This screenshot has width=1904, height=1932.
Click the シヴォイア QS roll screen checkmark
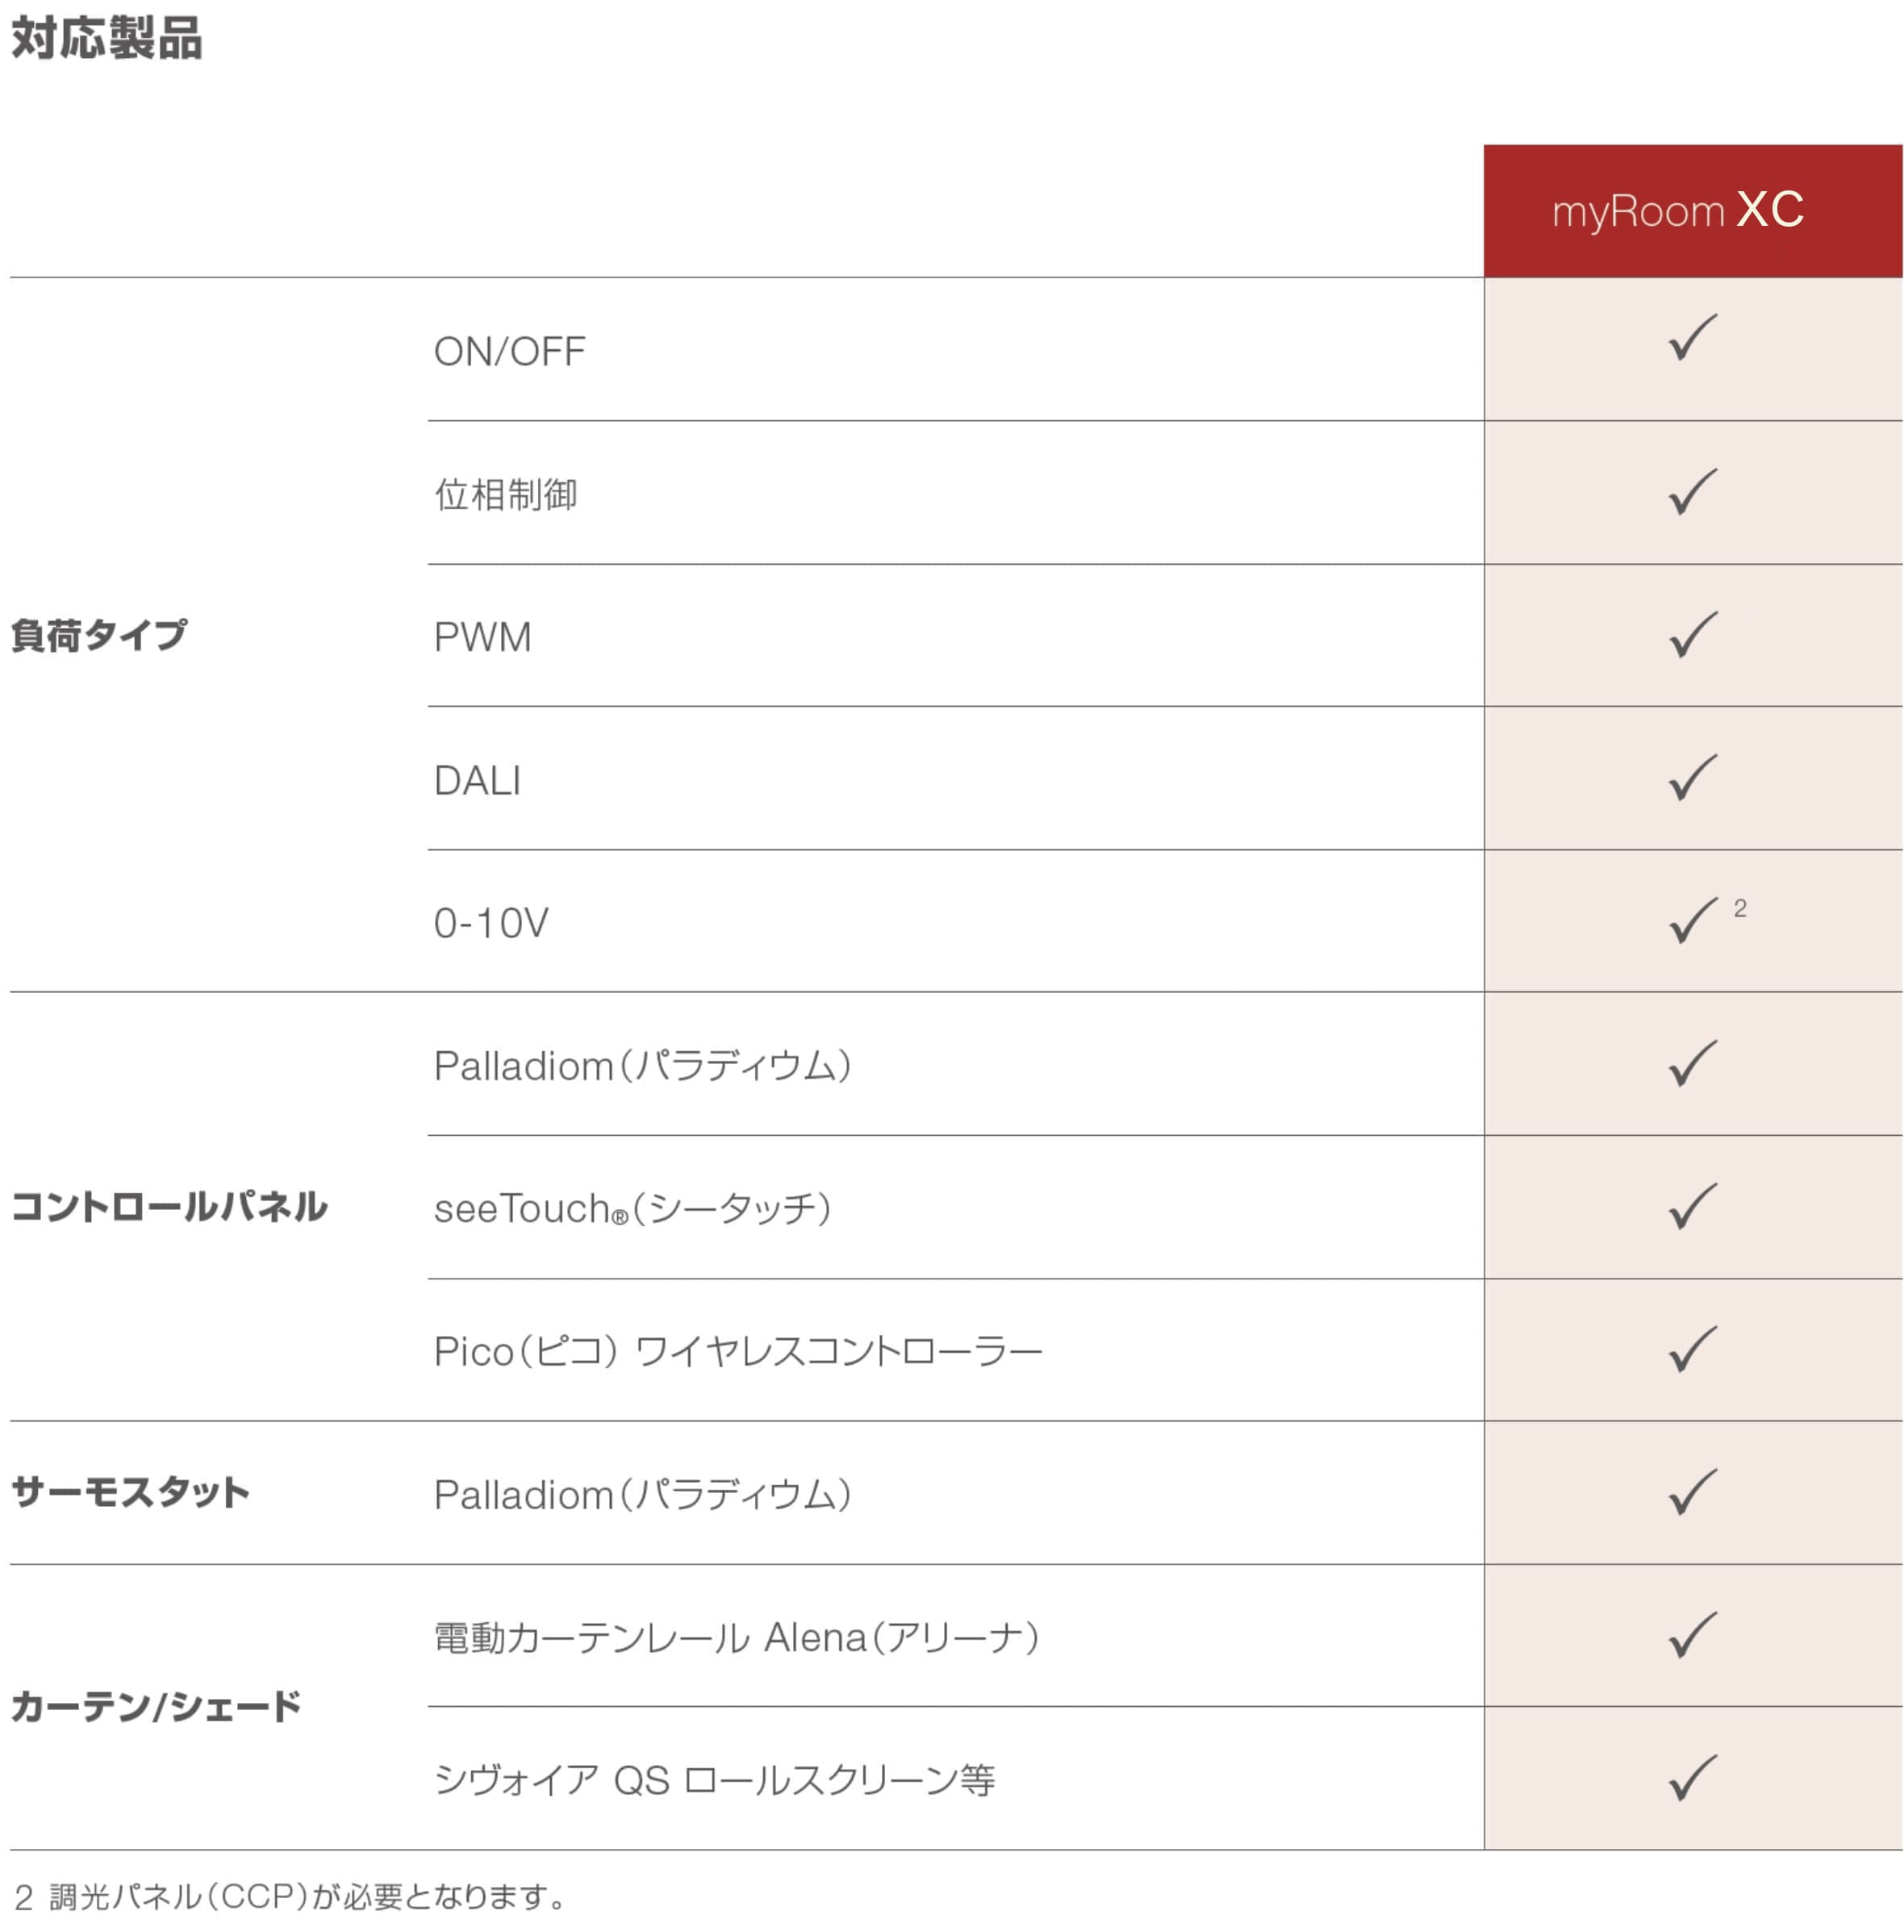point(1692,1779)
